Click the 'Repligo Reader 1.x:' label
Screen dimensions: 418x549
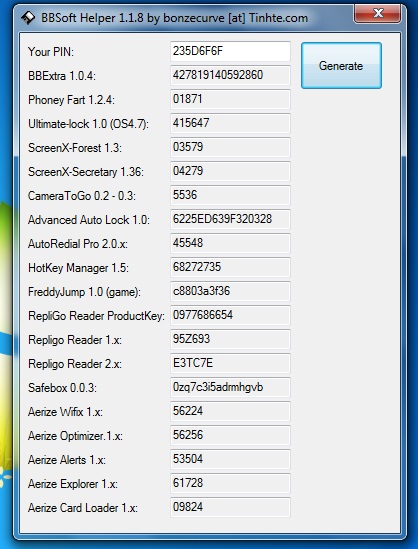point(75,340)
